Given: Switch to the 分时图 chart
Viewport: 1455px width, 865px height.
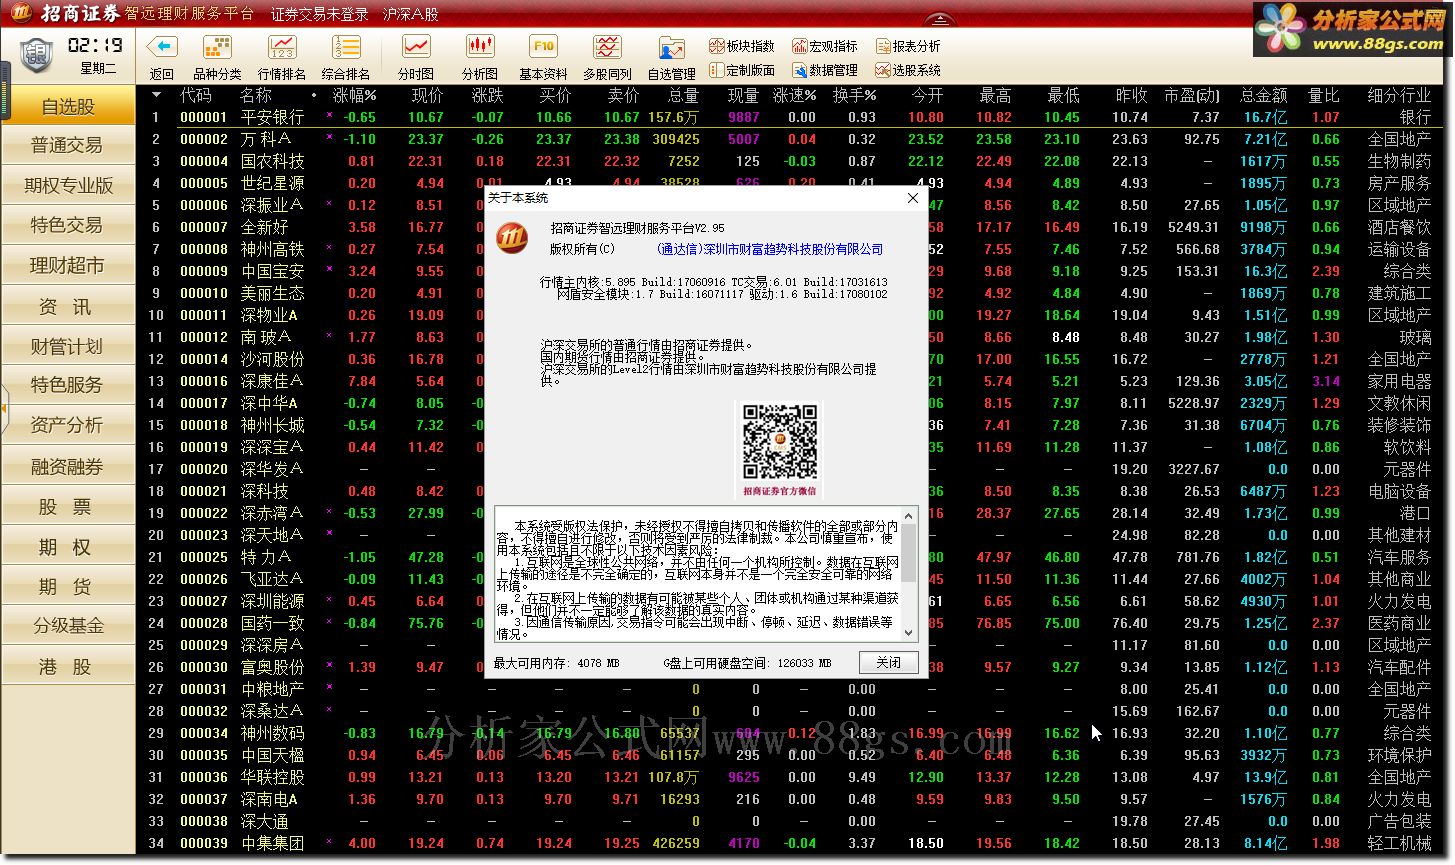Looking at the screenshot, I should (x=416, y=47).
